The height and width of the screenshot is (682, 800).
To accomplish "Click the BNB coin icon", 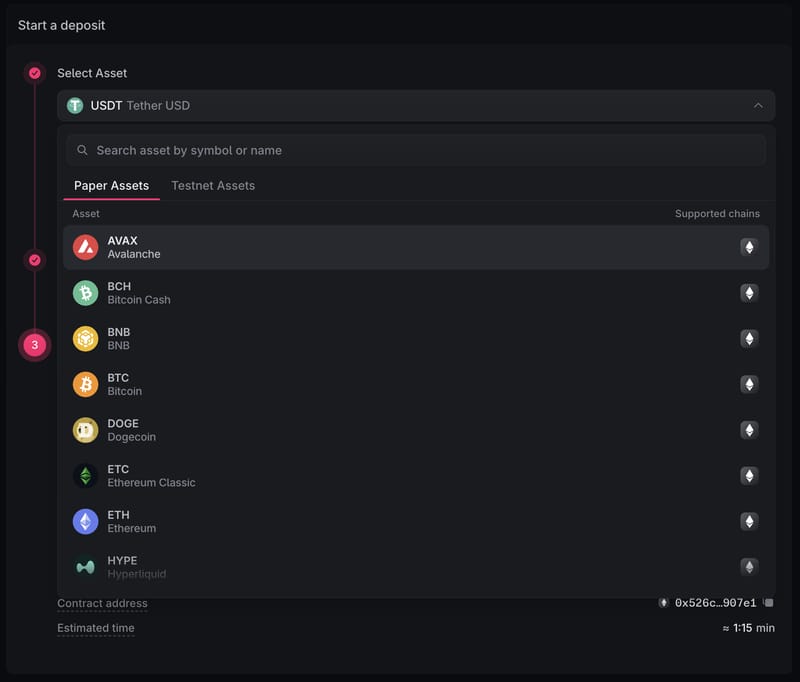I will (85, 339).
